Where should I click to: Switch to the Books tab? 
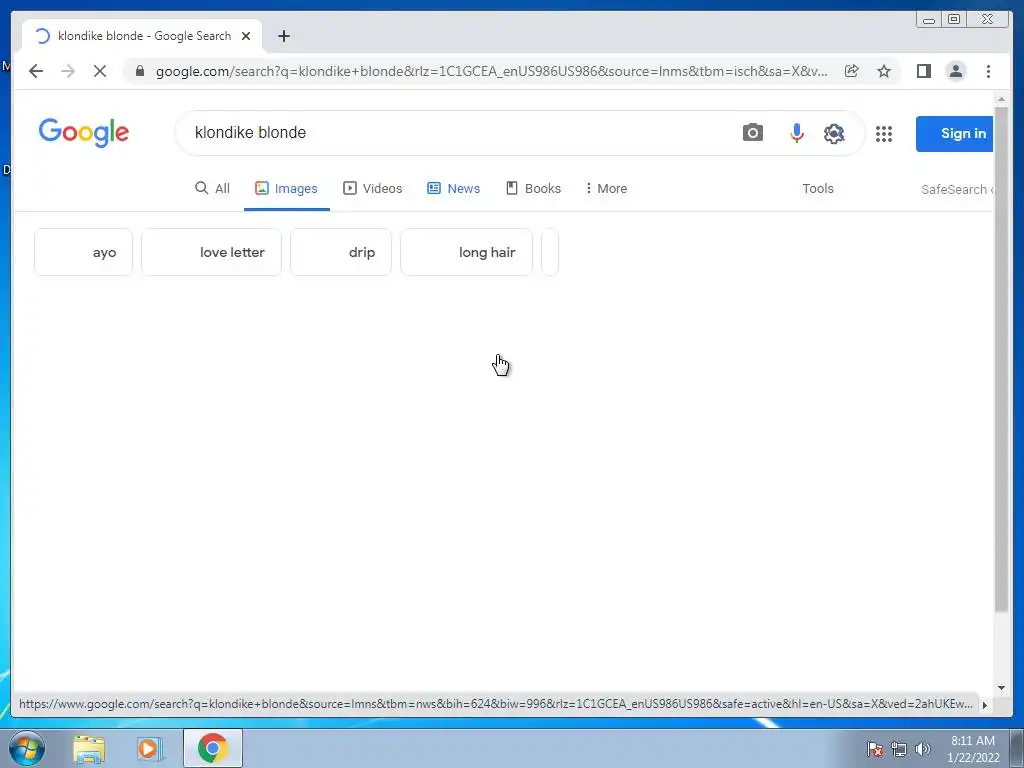[x=534, y=189]
